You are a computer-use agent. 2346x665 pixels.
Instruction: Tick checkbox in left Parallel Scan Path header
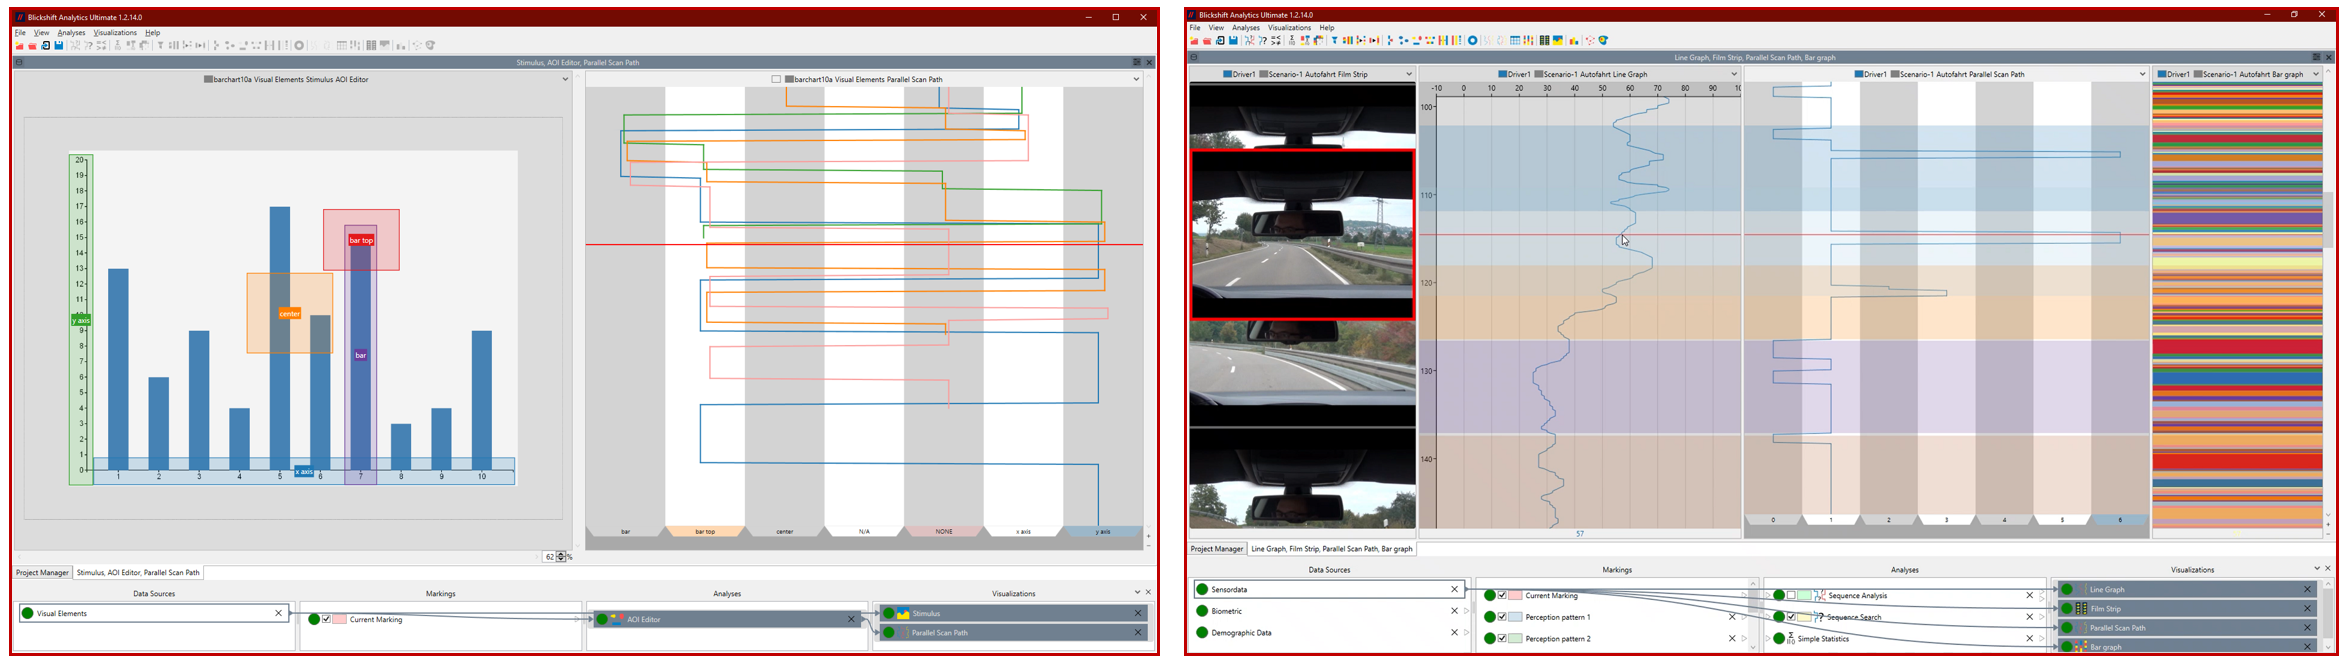776,79
